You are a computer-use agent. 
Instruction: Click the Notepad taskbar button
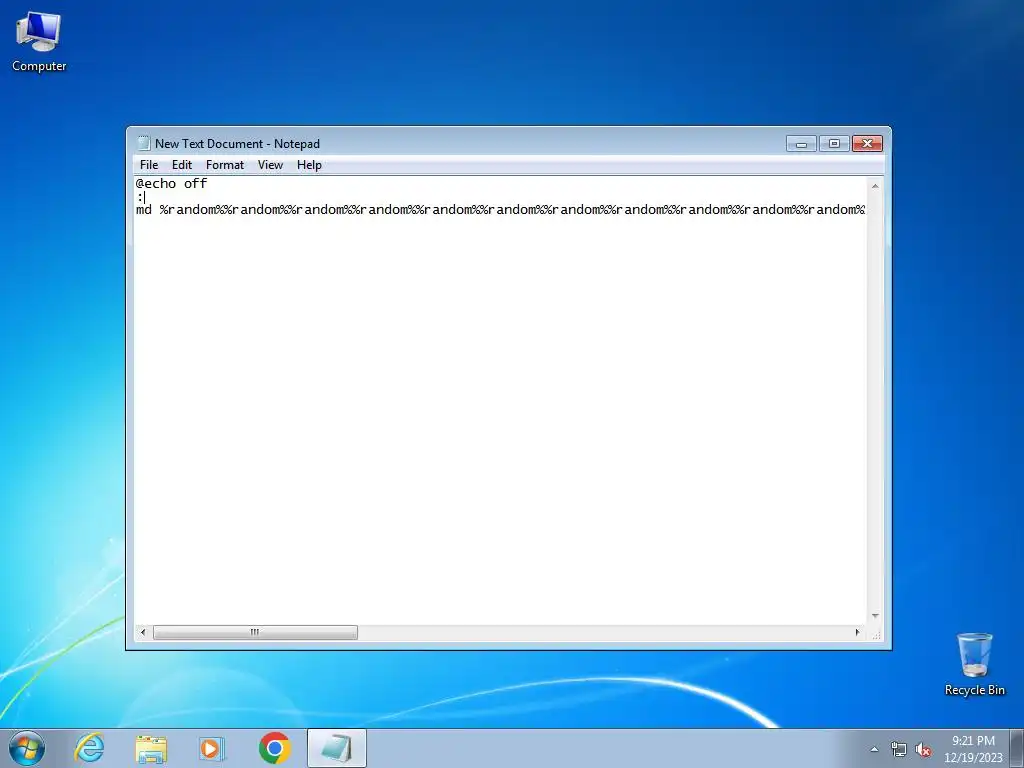[336, 748]
